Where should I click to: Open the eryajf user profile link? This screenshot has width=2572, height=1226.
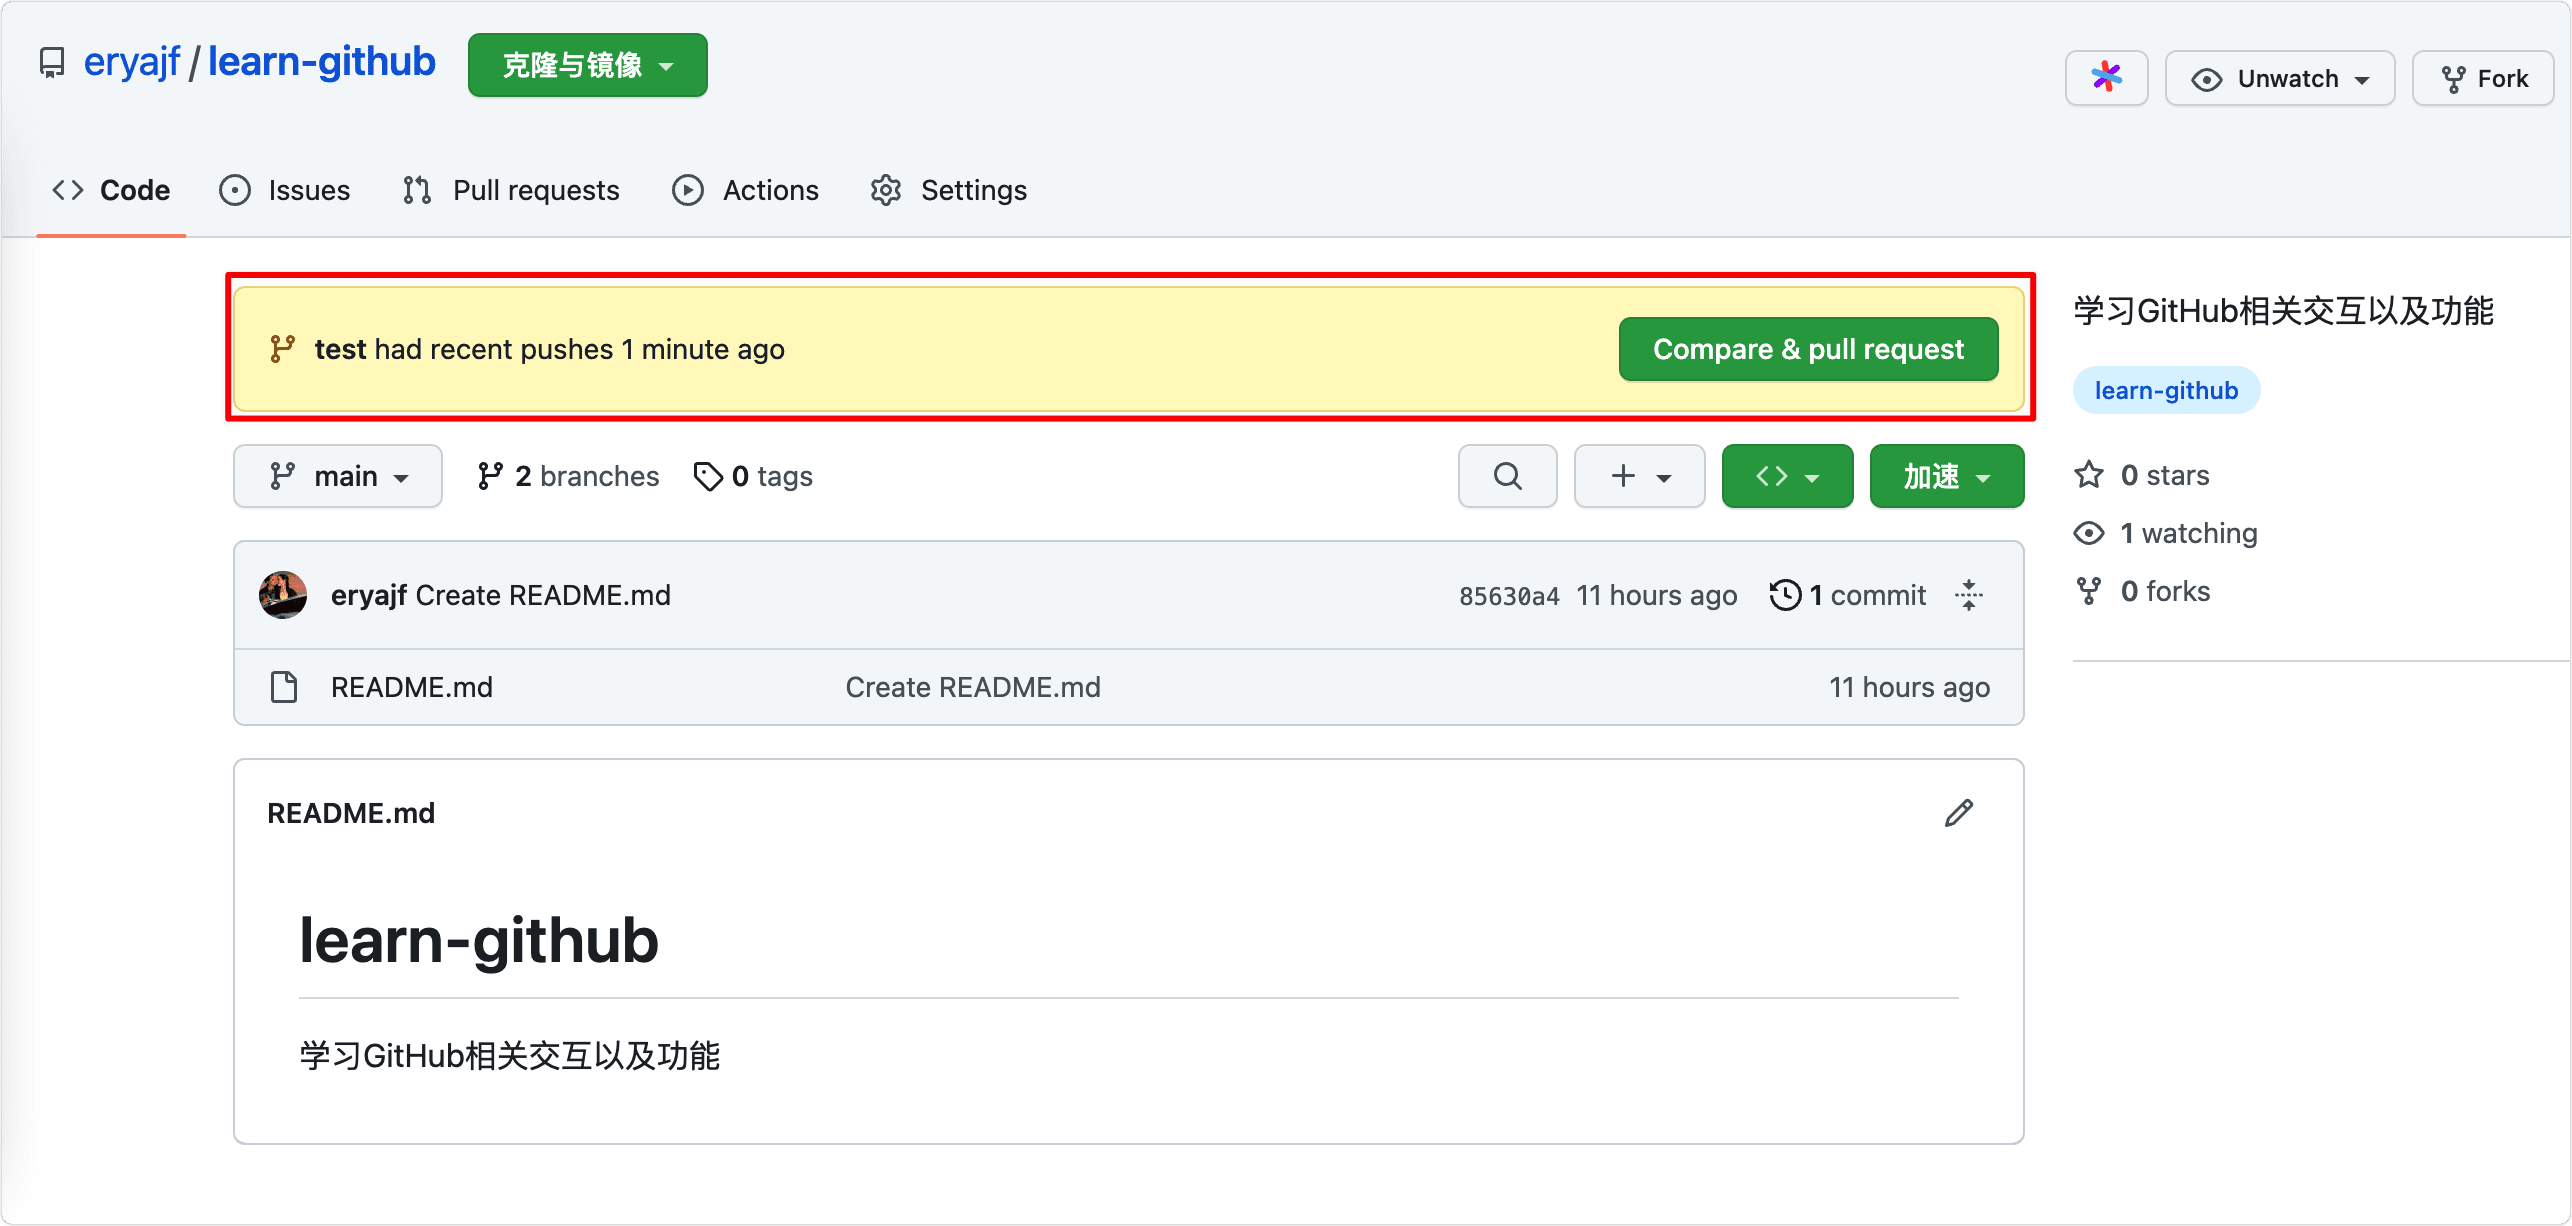click(x=132, y=62)
